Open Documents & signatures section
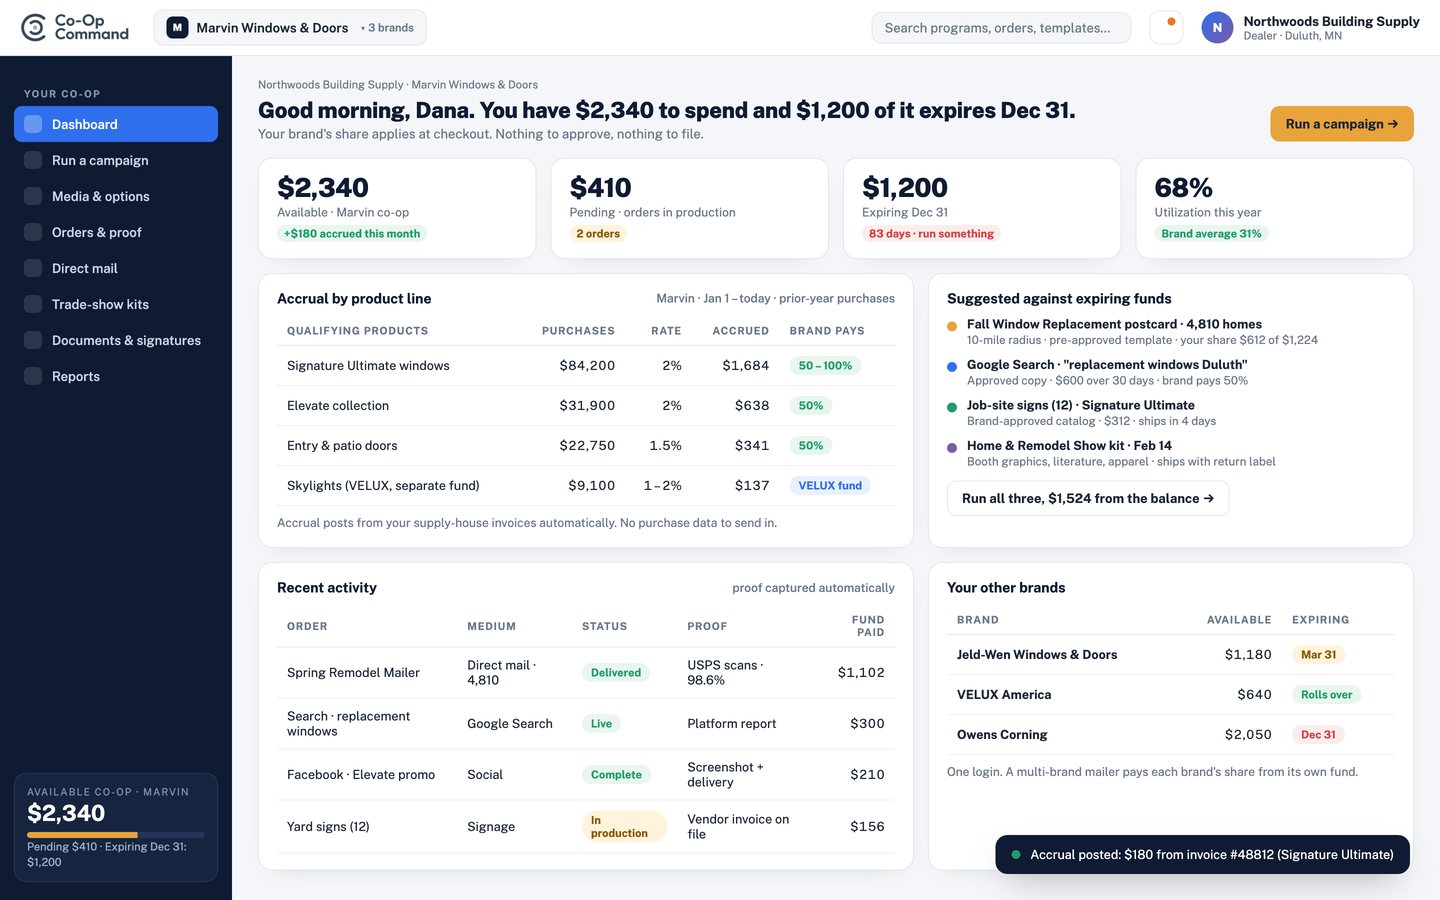The image size is (1440, 900). click(x=116, y=340)
